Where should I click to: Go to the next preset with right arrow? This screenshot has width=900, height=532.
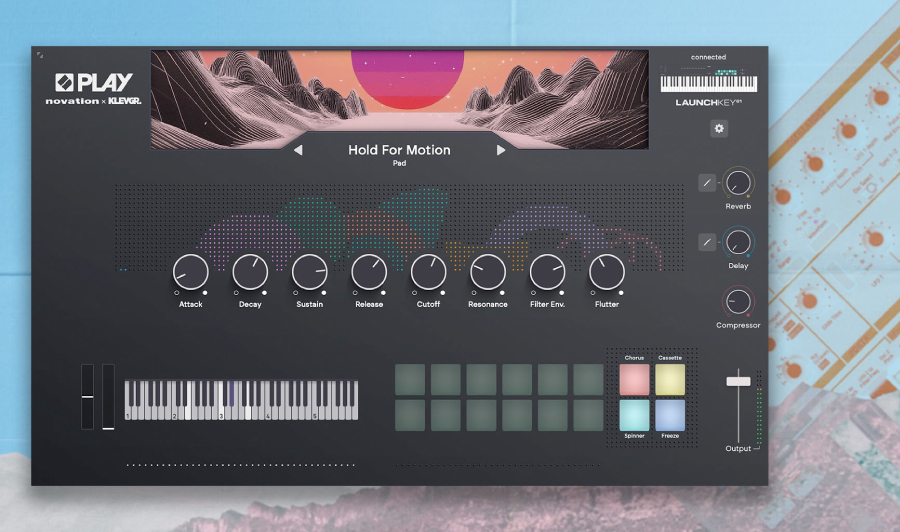501,151
